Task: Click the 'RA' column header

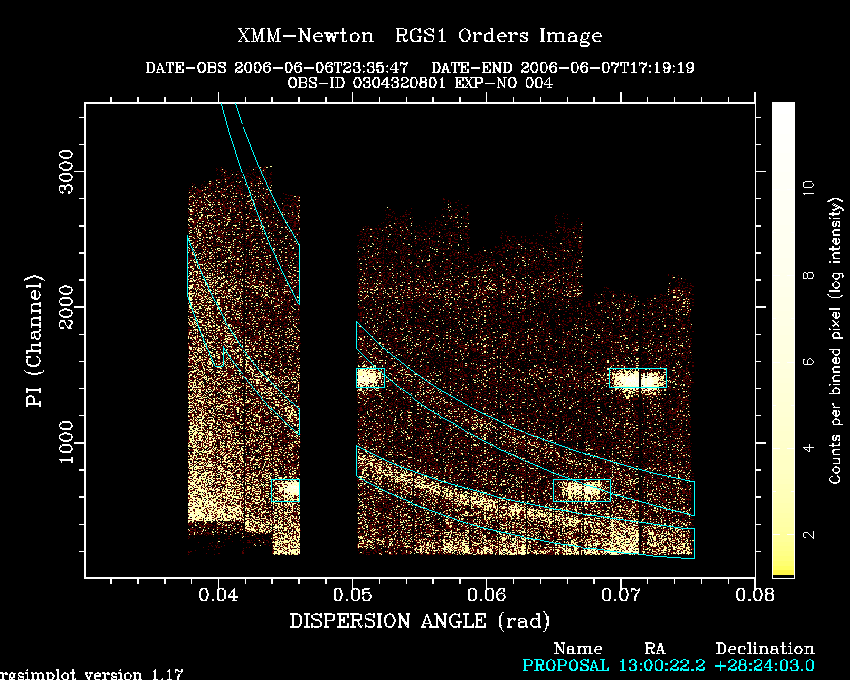Action: click(x=655, y=649)
